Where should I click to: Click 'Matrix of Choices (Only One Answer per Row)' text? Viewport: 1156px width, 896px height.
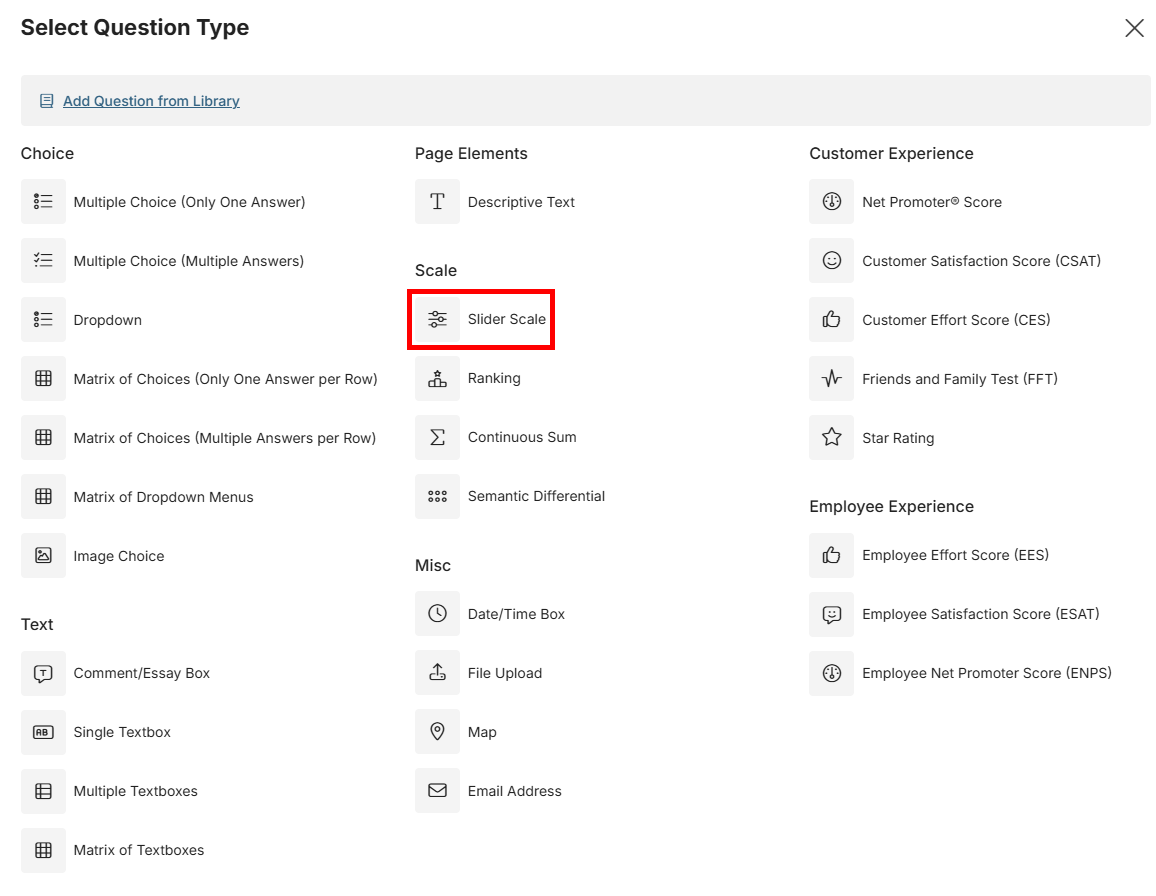[226, 379]
